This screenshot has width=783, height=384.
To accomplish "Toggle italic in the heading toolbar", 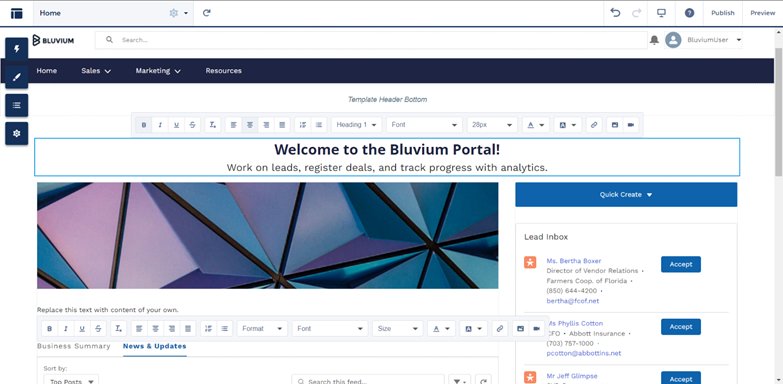I will tap(160, 125).
